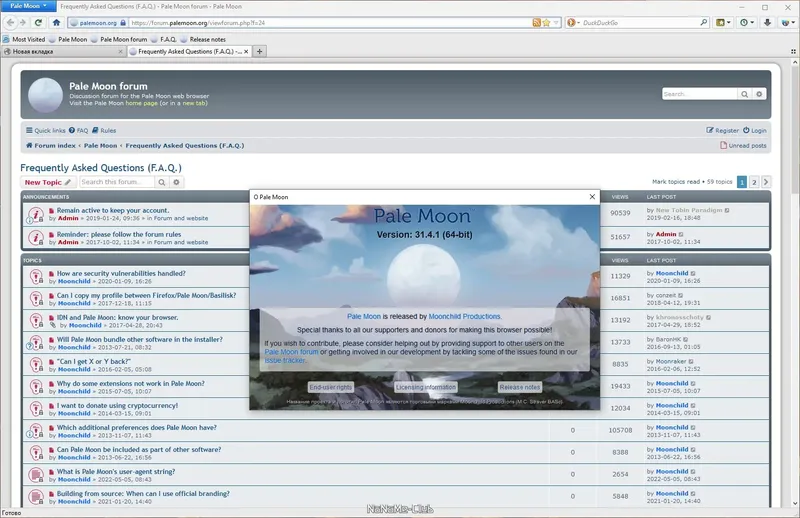Choose a search engine from DuckDuckGo dropdown
The width and height of the screenshot is (800, 518).
(x=573, y=23)
